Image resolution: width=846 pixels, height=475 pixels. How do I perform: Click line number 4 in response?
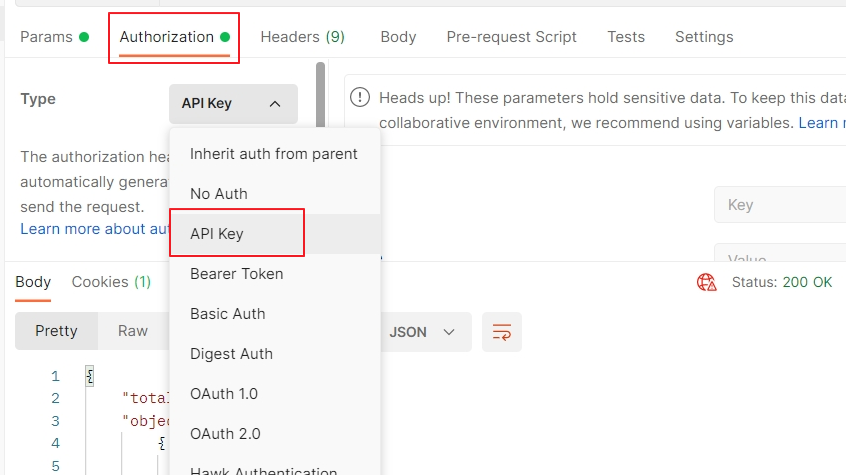[x=55, y=444]
